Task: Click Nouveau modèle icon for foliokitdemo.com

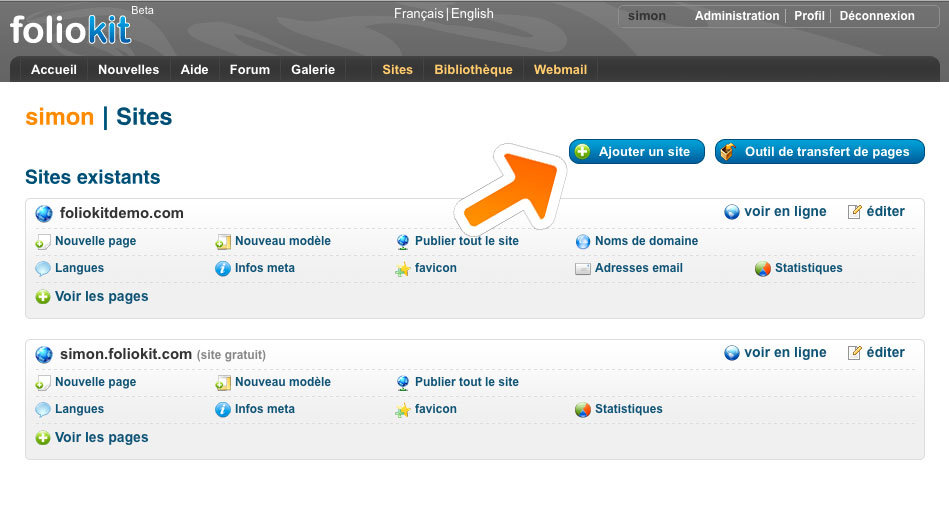Action: tap(223, 242)
